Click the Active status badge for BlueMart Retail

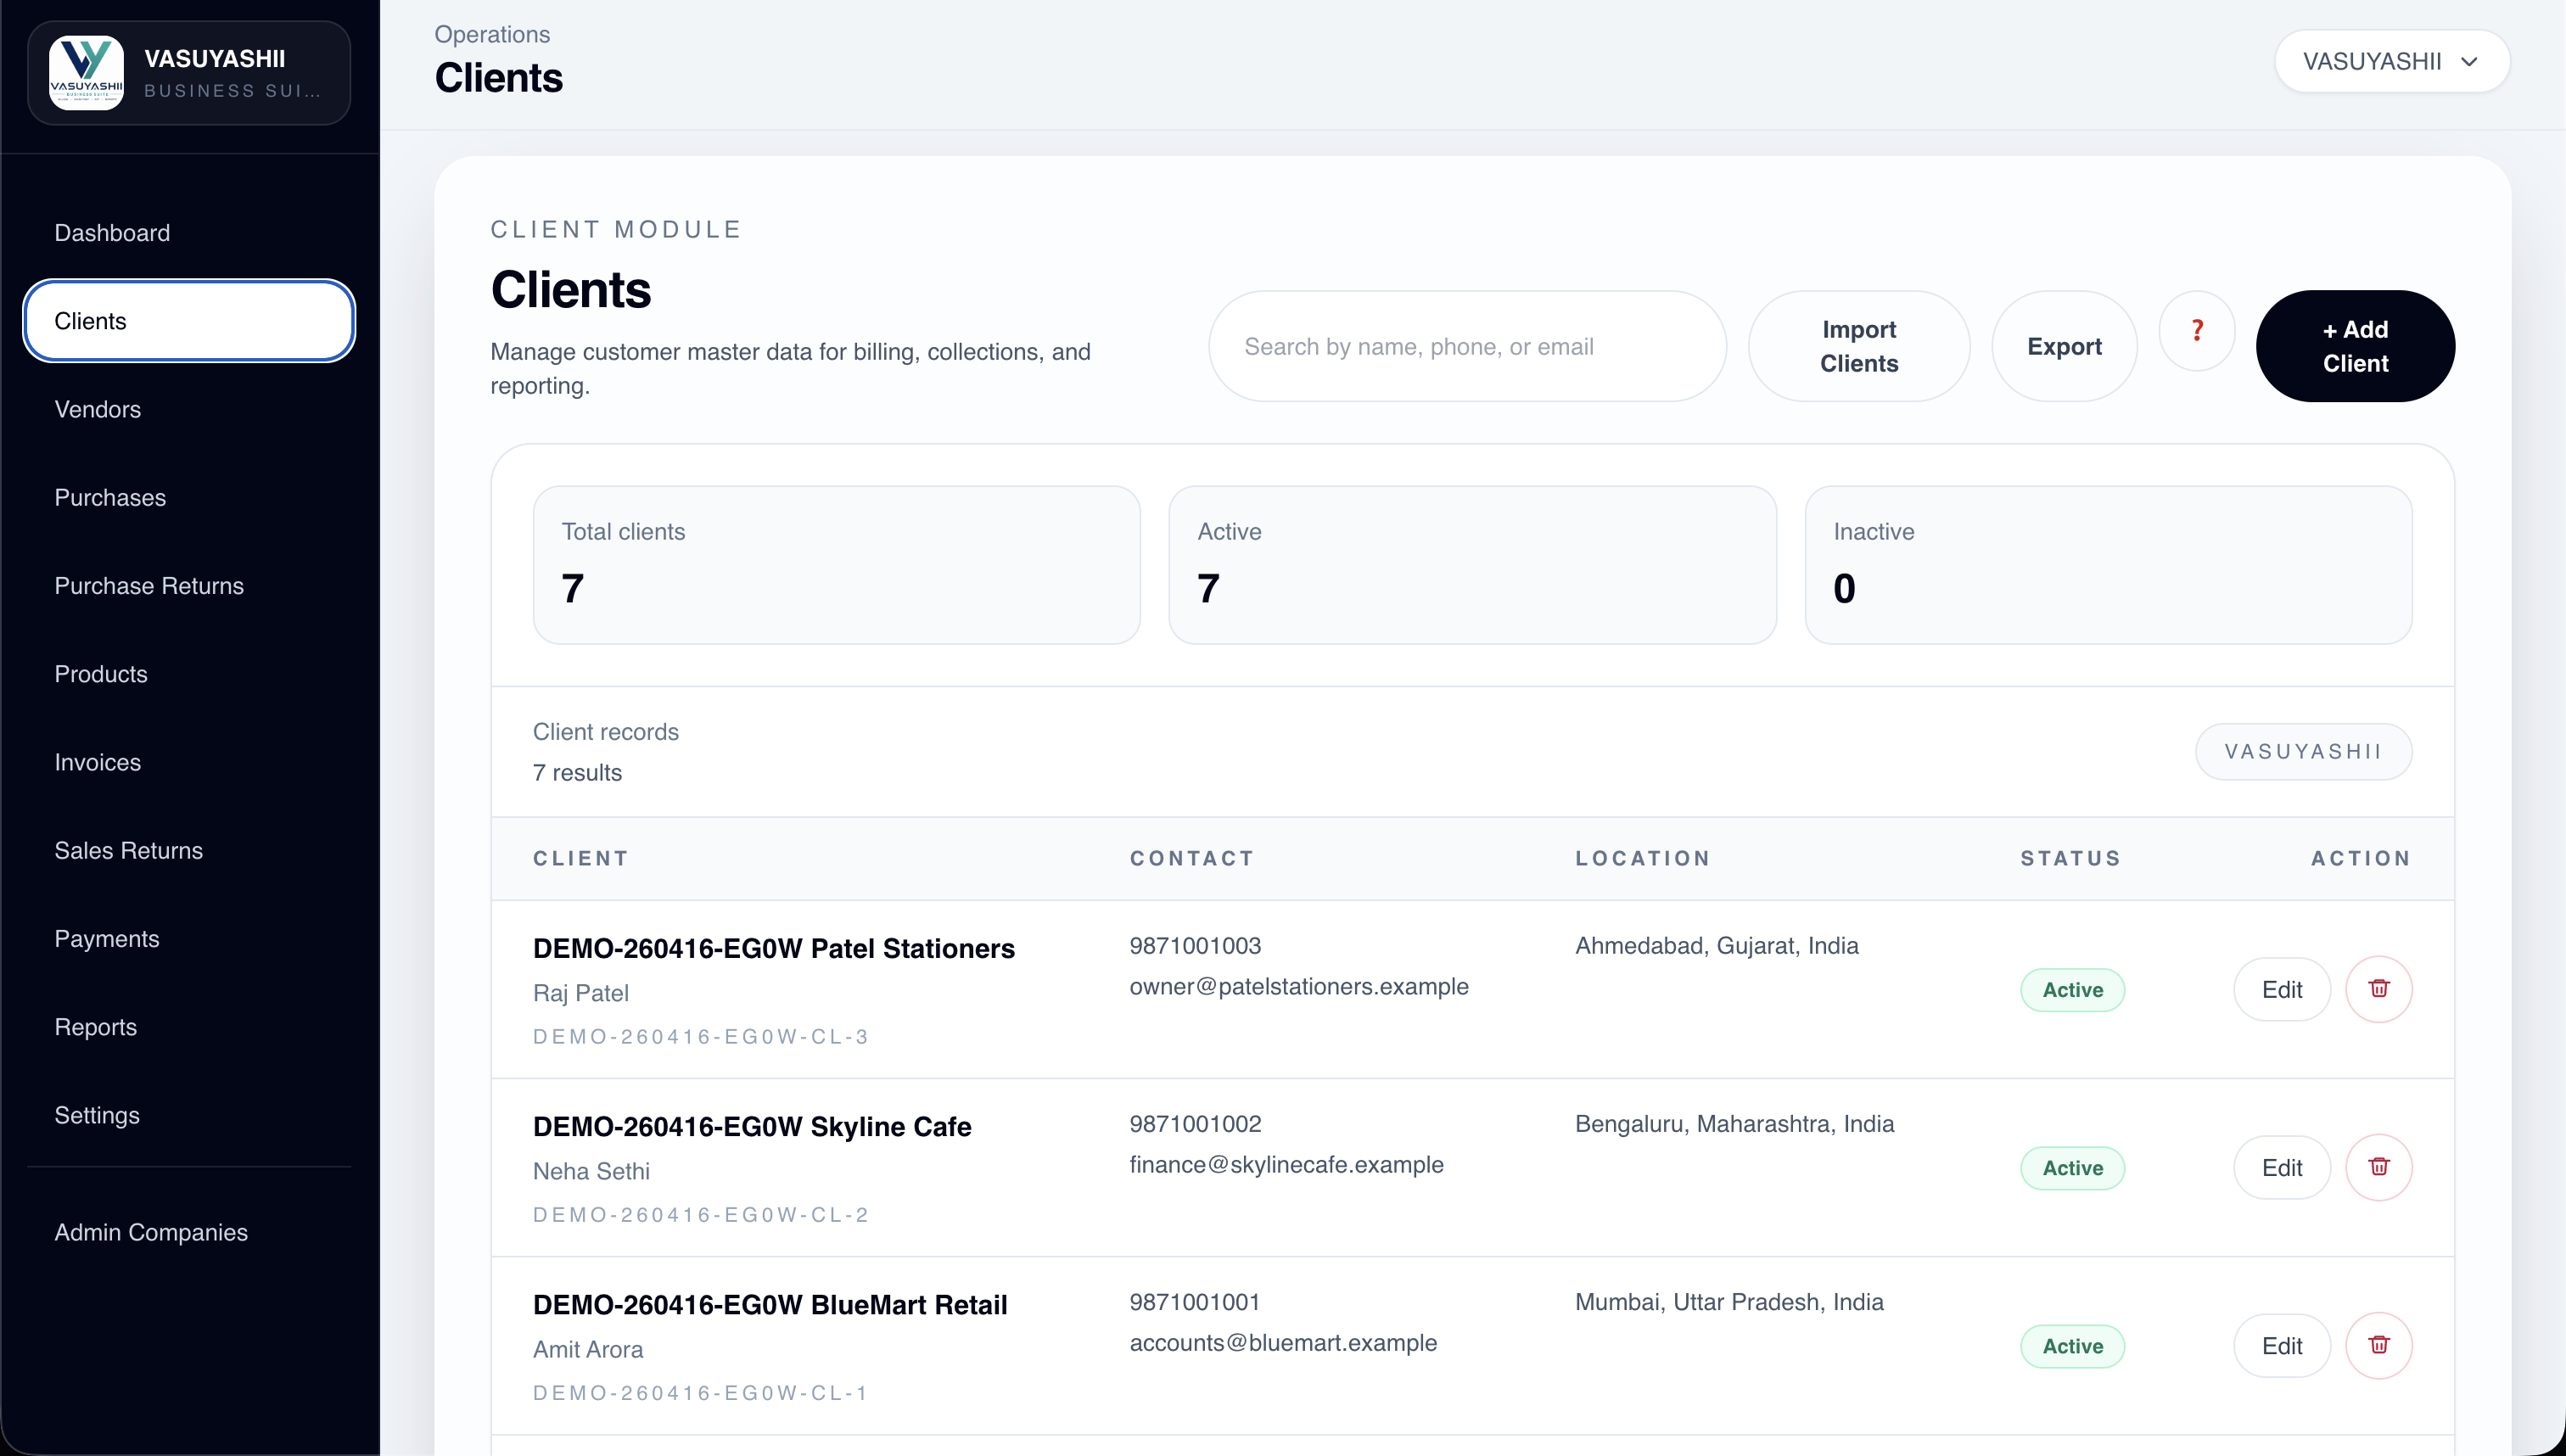coord(2072,1346)
